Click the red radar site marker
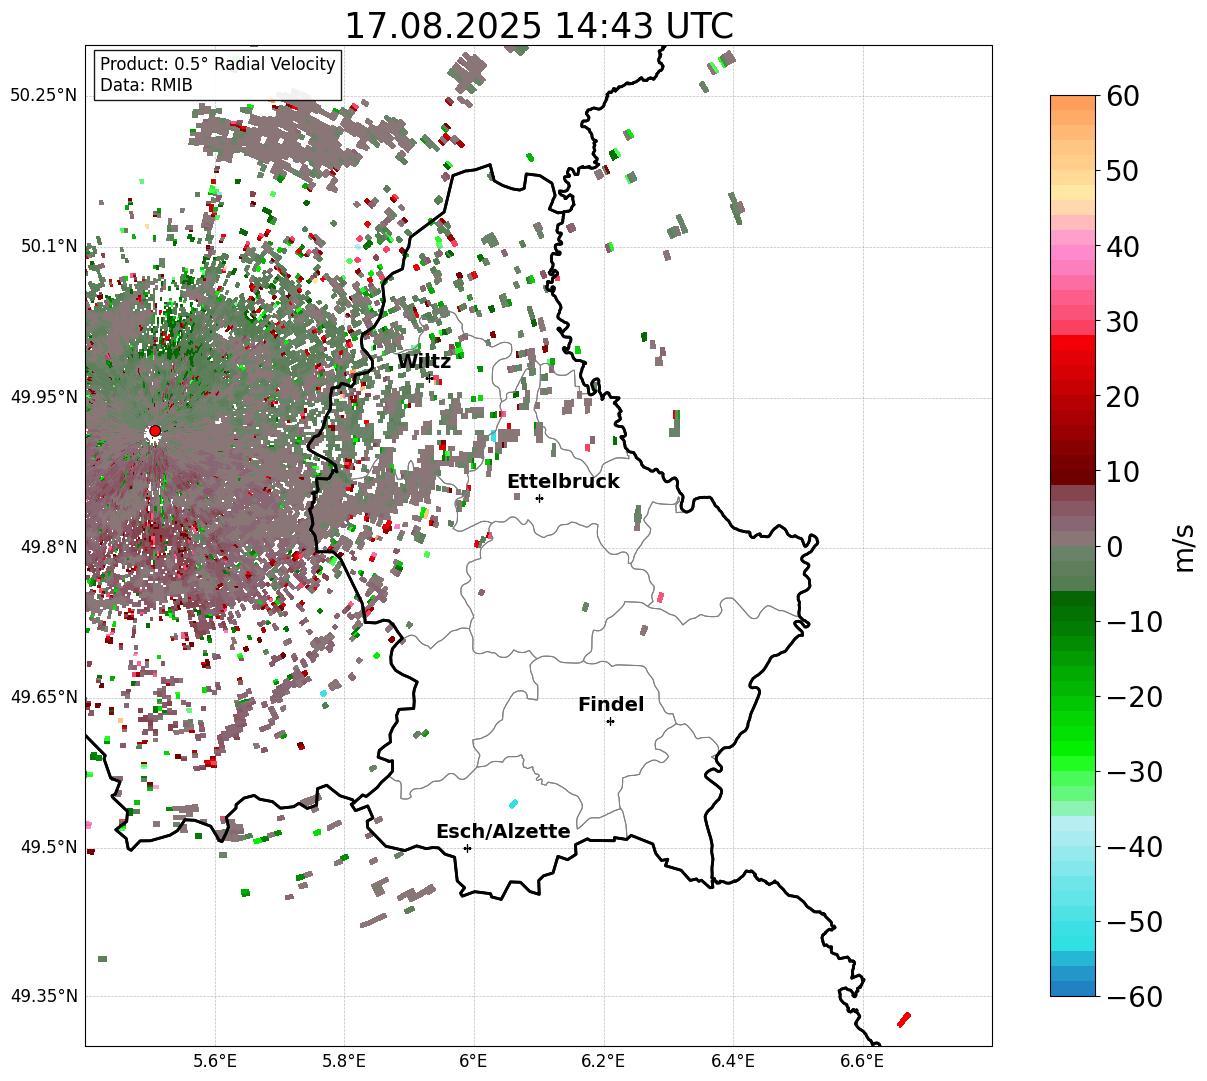Screen dimensions: 1207x1081 tap(155, 431)
